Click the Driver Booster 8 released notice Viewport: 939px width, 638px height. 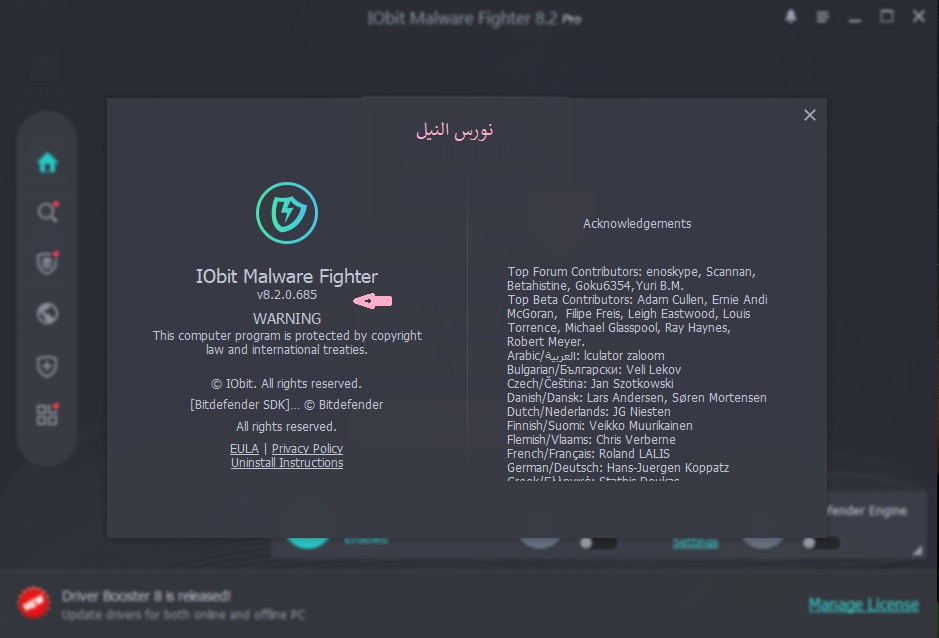(145, 596)
